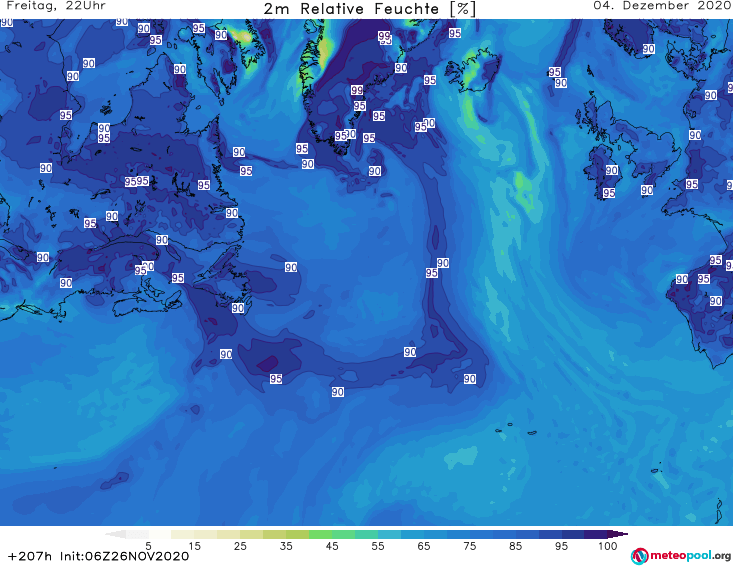Click the legend value 85
733x566 pixels.
click(516, 546)
